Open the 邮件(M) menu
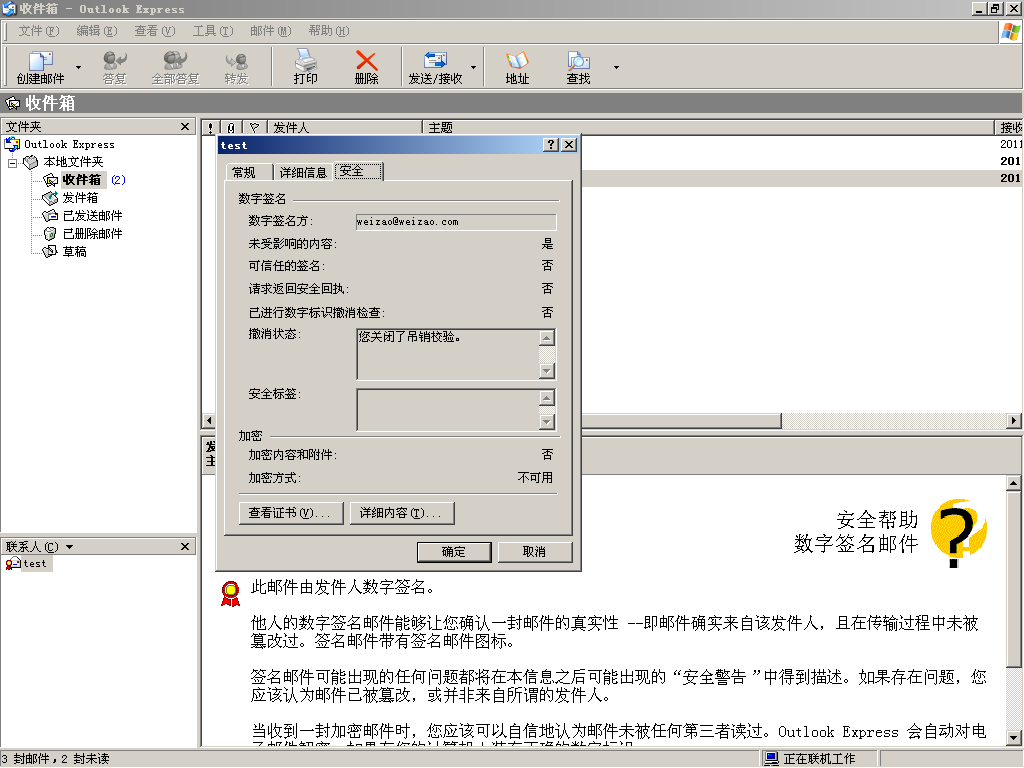1024x768 pixels. click(x=270, y=31)
